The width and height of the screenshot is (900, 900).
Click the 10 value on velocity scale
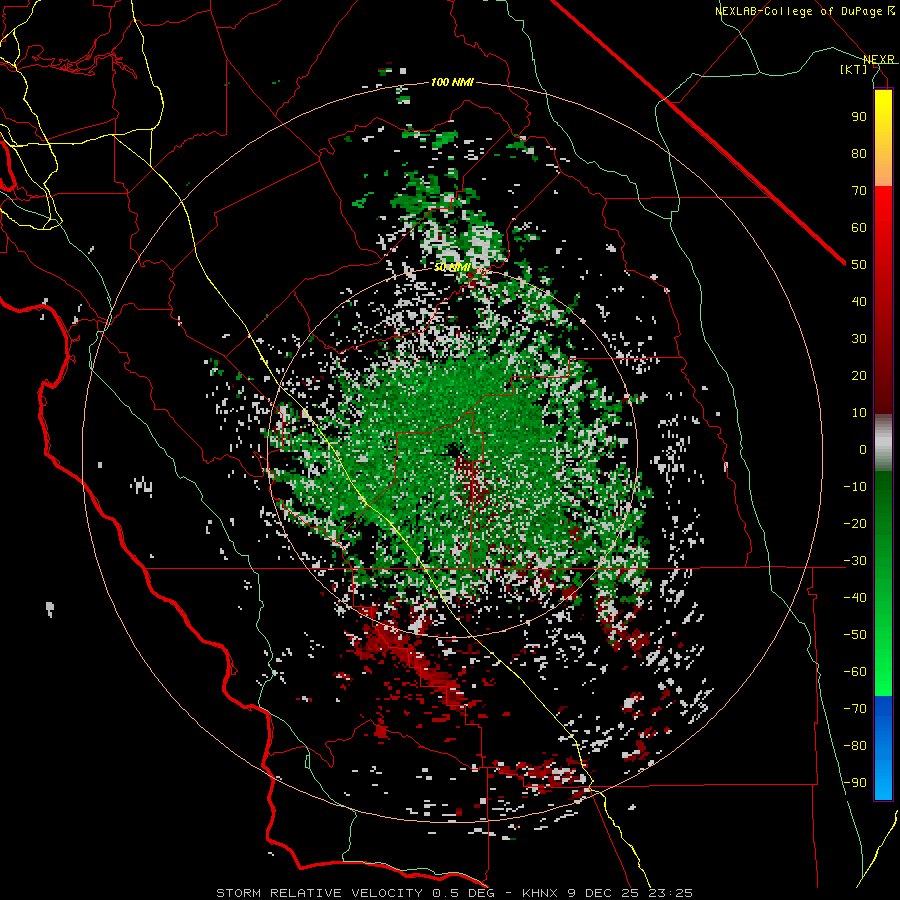pyautogui.click(x=859, y=413)
